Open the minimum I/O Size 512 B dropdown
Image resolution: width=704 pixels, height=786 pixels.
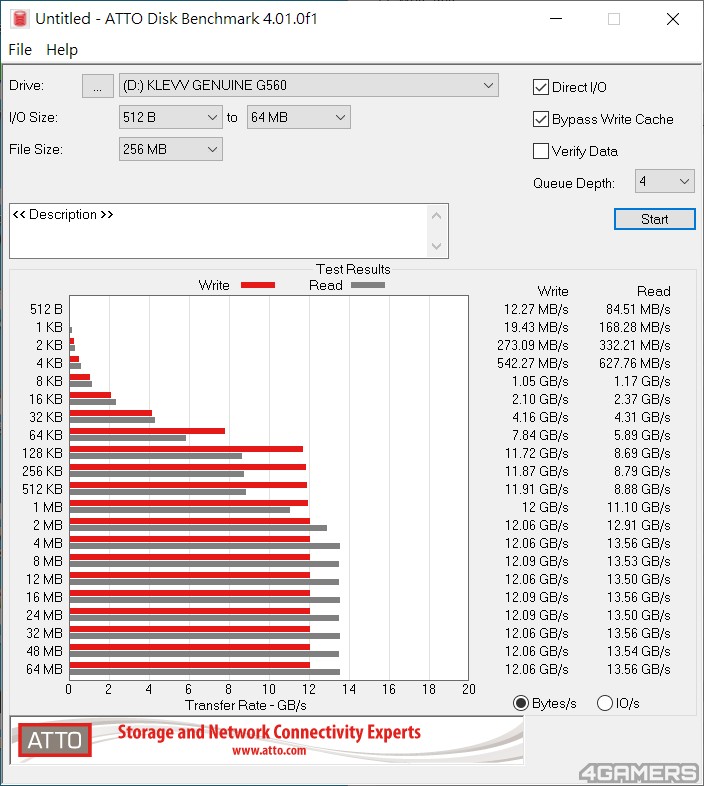coord(170,117)
